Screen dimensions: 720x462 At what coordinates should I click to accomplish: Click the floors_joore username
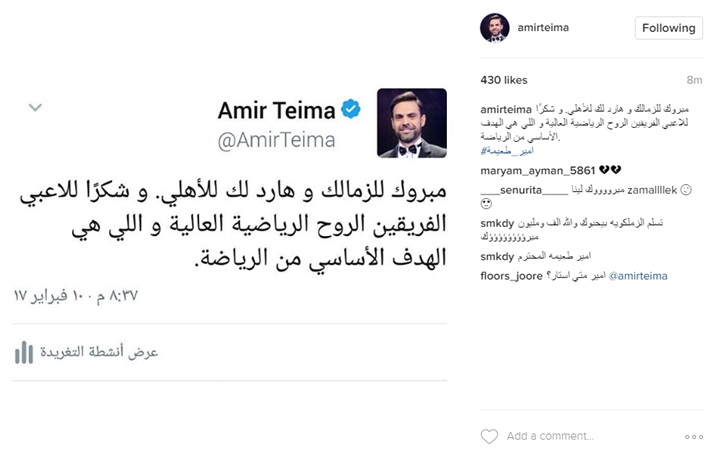(512, 276)
